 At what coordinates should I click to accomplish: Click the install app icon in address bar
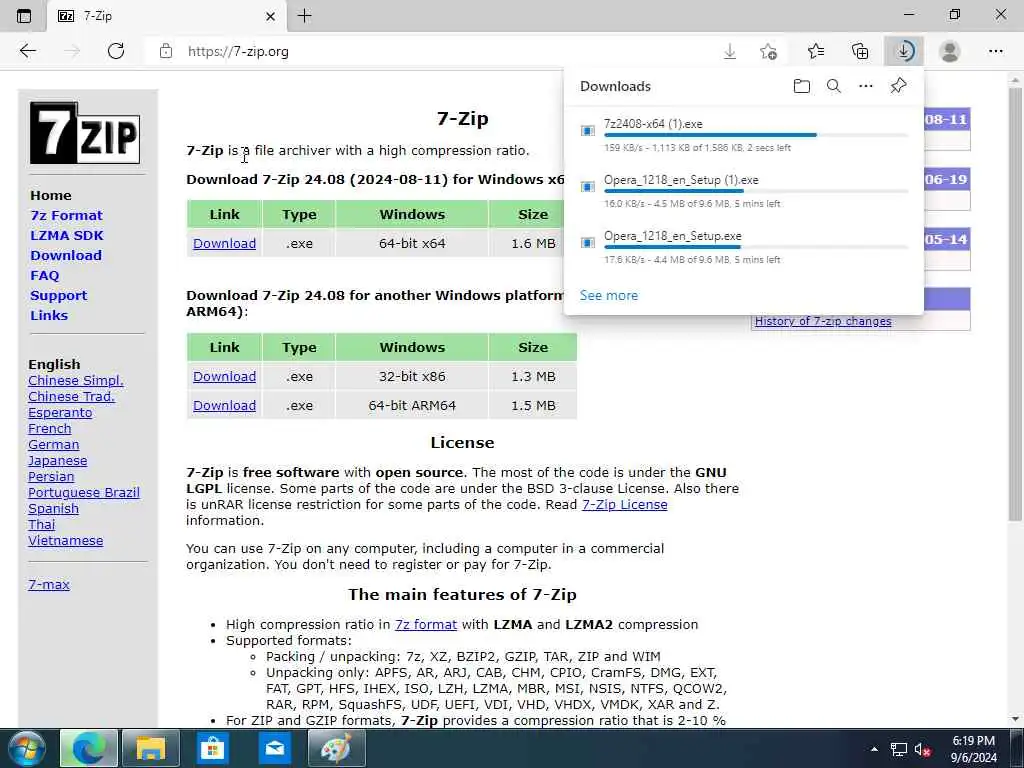coord(729,52)
